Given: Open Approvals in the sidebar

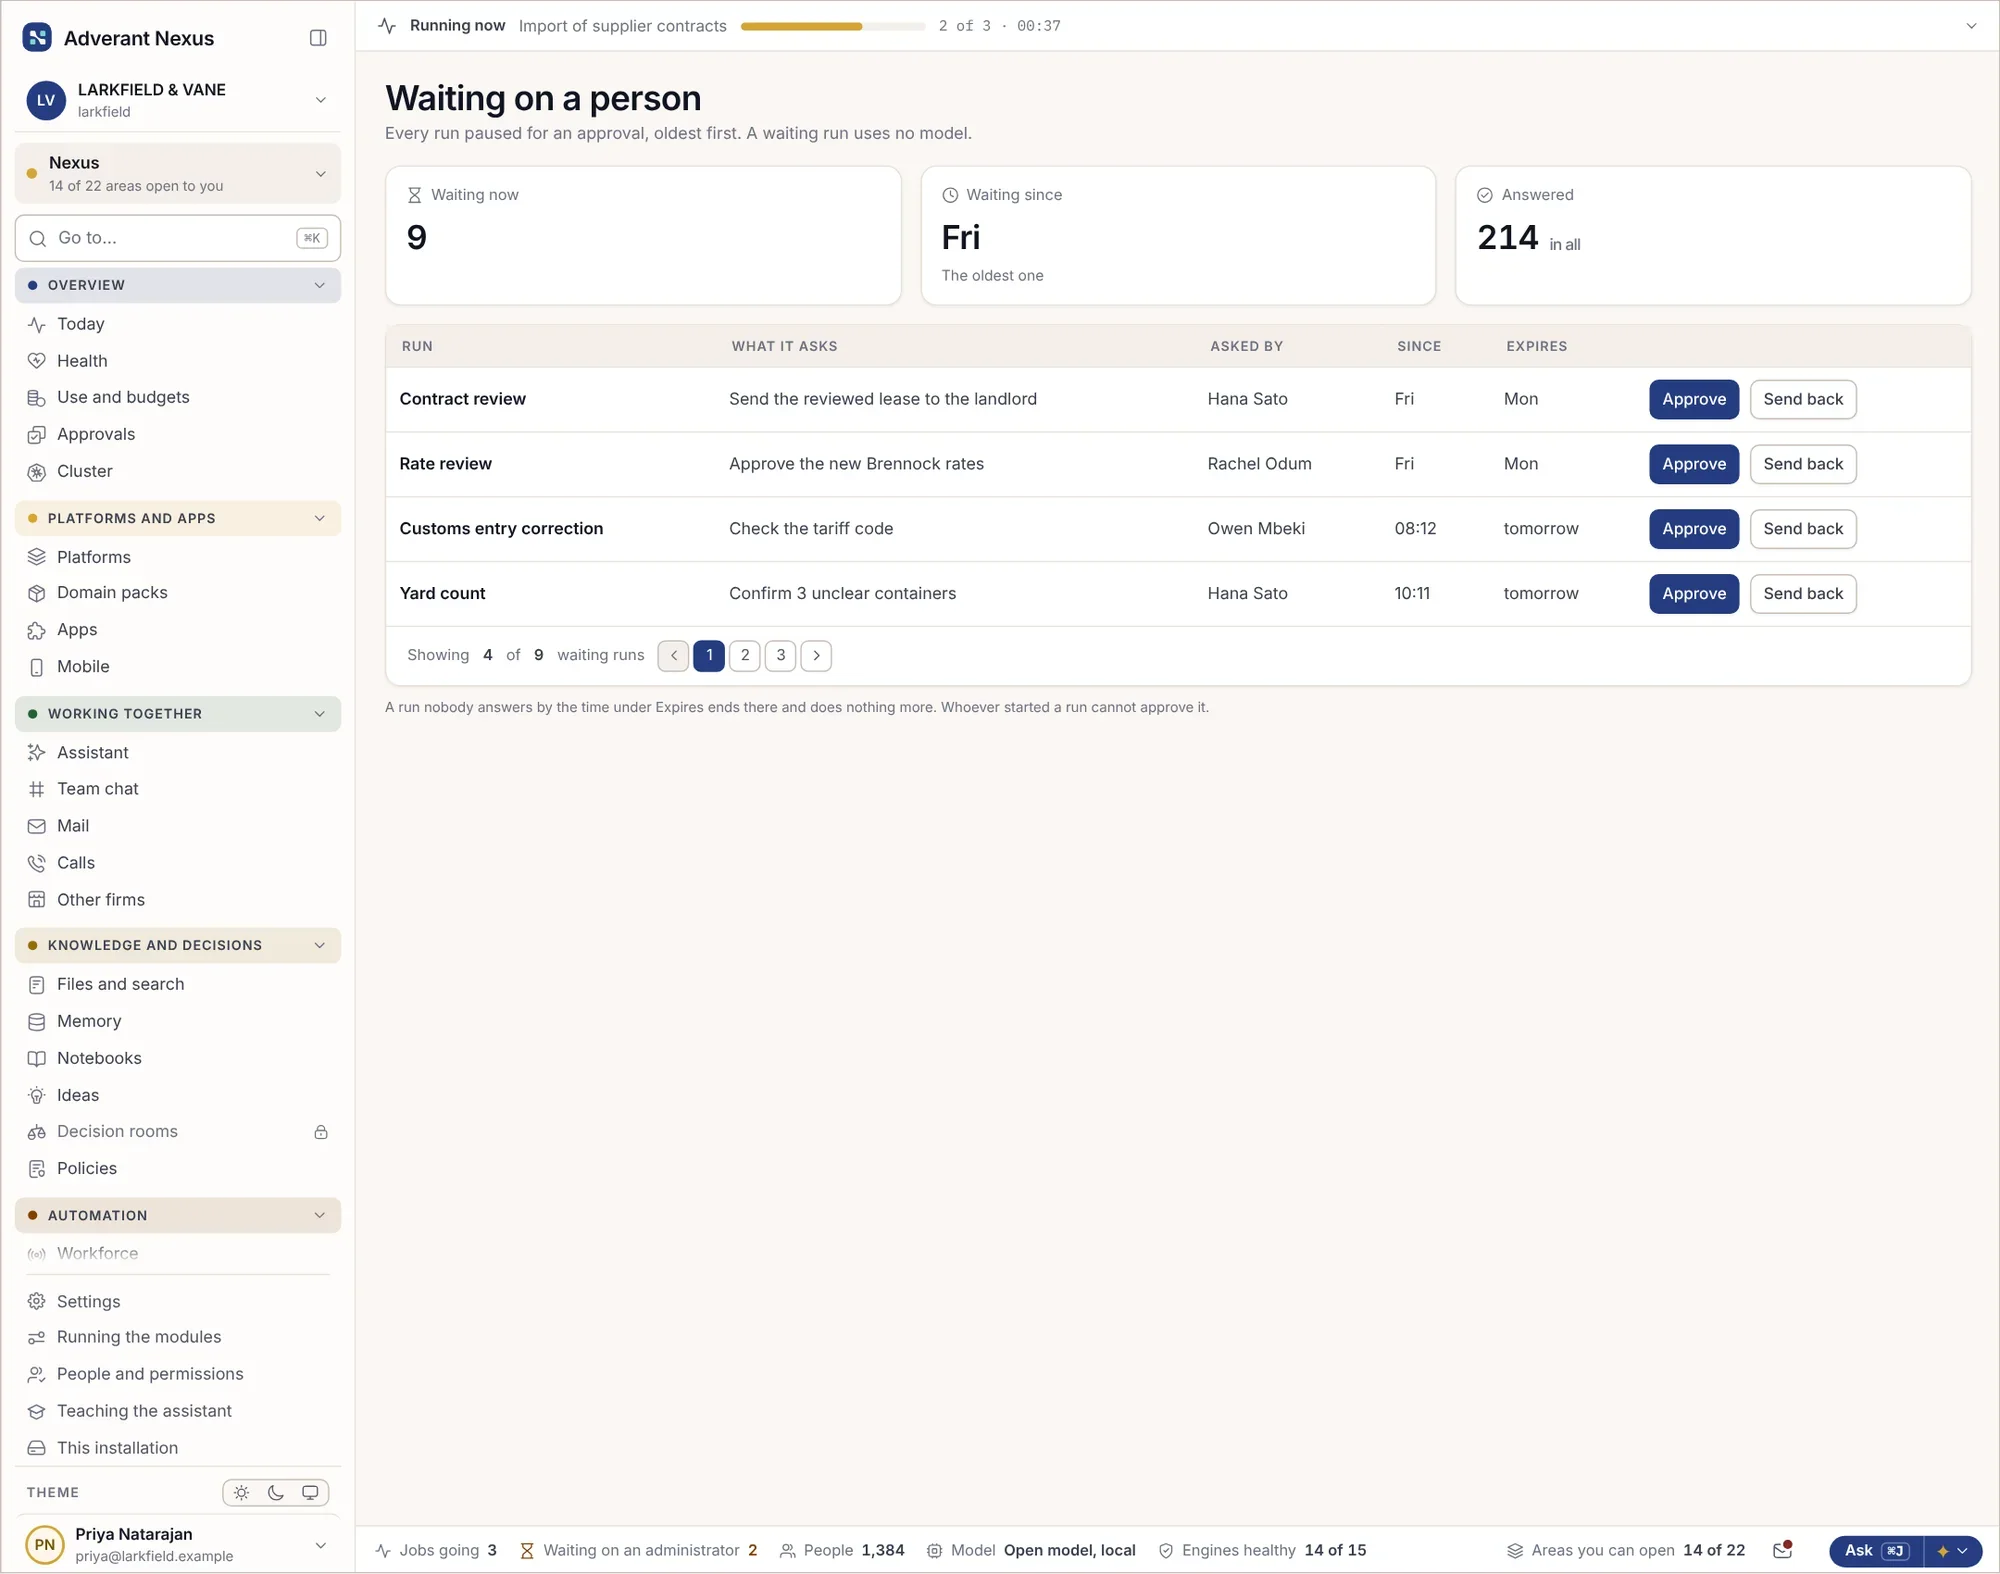Looking at the screenshot, I should coord(177,434).
